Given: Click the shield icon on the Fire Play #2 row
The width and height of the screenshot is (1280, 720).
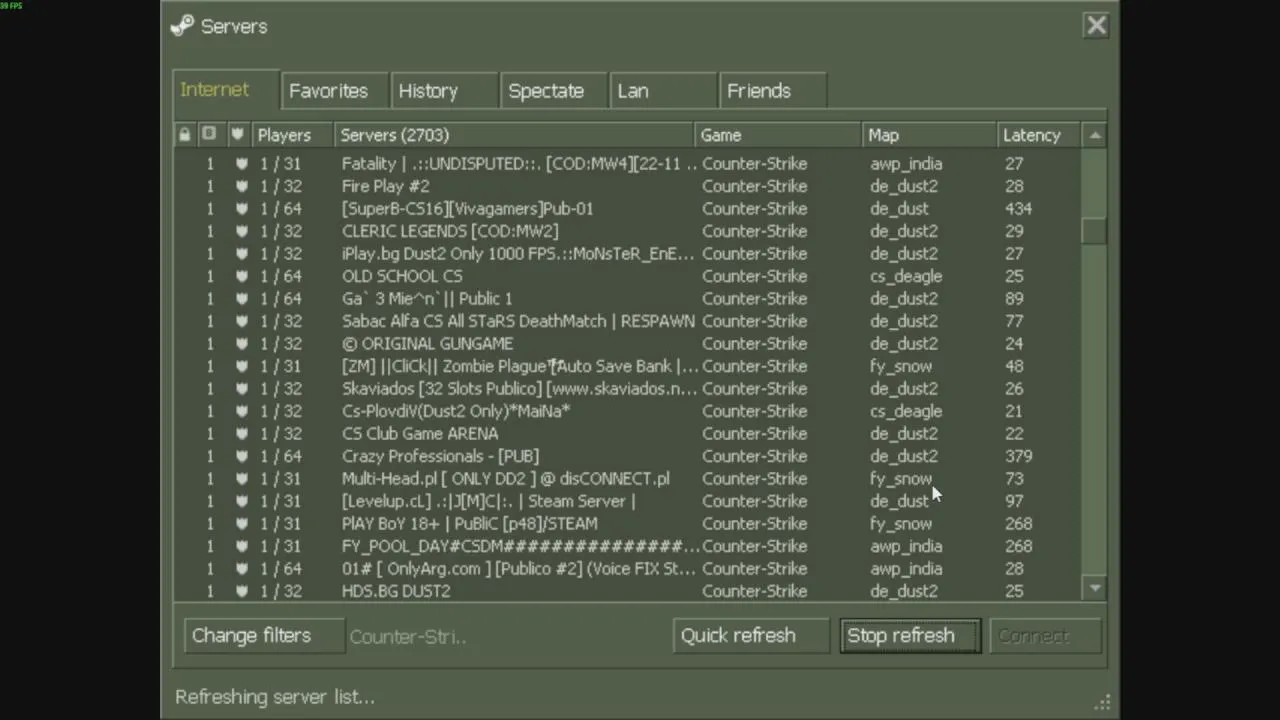Looking at the screenshot, I should pyautogui.click(x=241, y=186).
